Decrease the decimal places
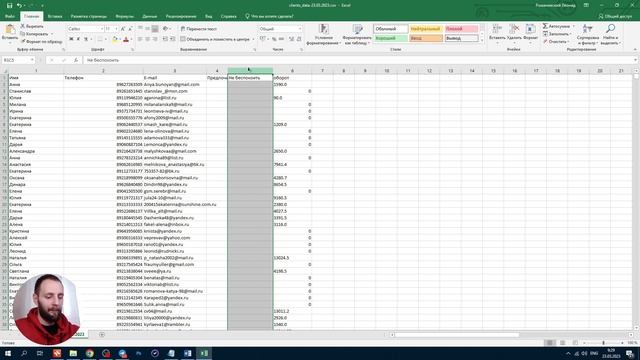The image size is (640, 360). pos(299,39)
